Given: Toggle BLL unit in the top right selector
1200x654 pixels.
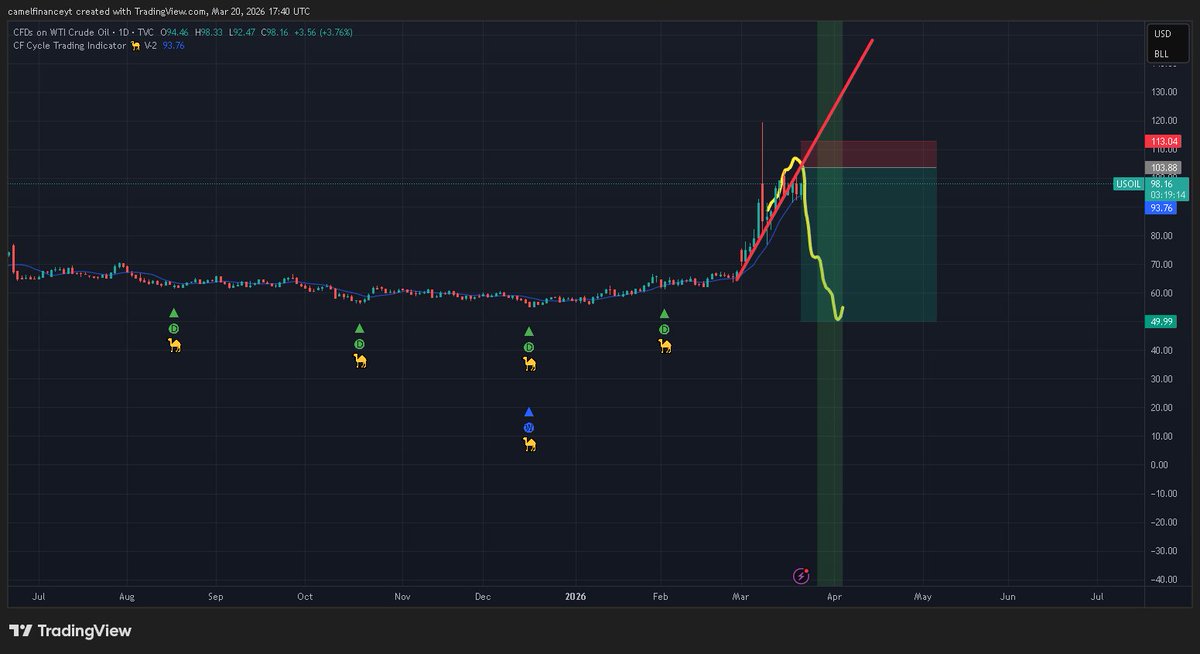Looking at the screenshot, I should (x=1160, y=53).
